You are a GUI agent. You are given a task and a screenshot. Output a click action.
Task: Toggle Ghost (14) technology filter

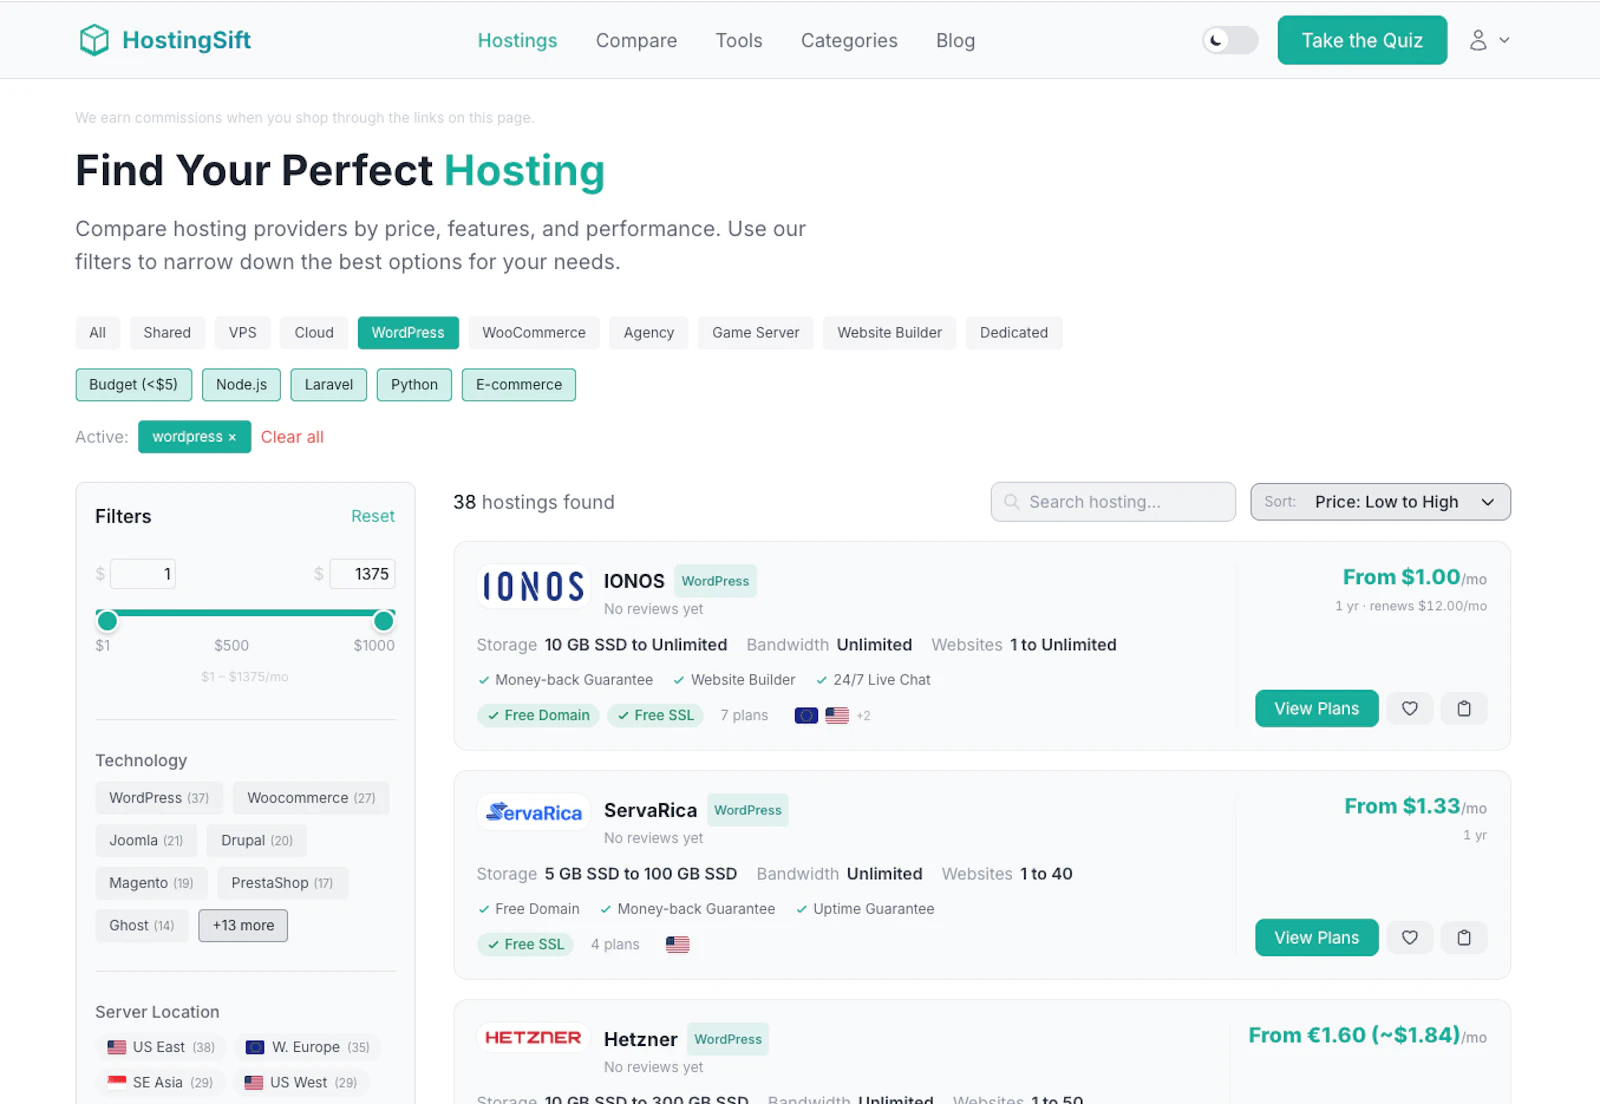coord(141,926)
